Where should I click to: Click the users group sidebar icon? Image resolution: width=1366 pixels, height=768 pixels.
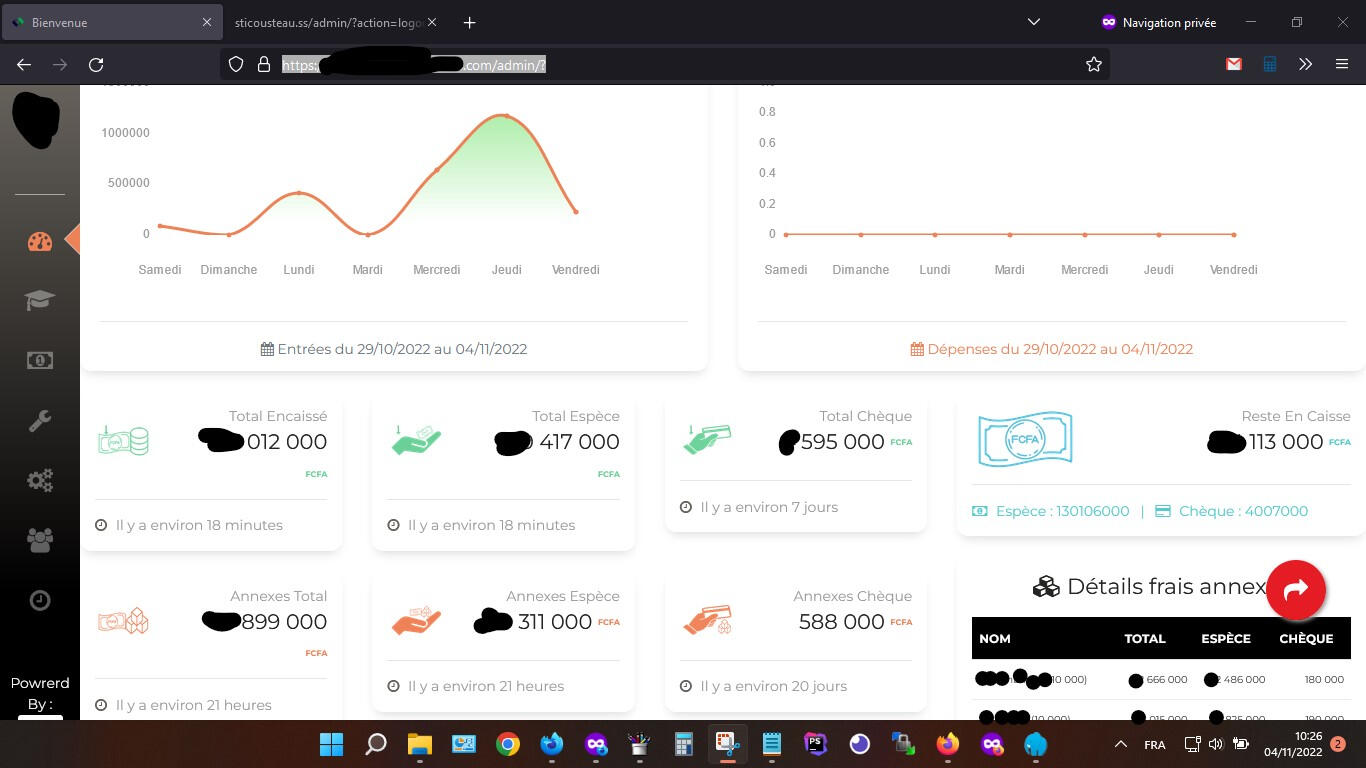click(x=40, y=540)
